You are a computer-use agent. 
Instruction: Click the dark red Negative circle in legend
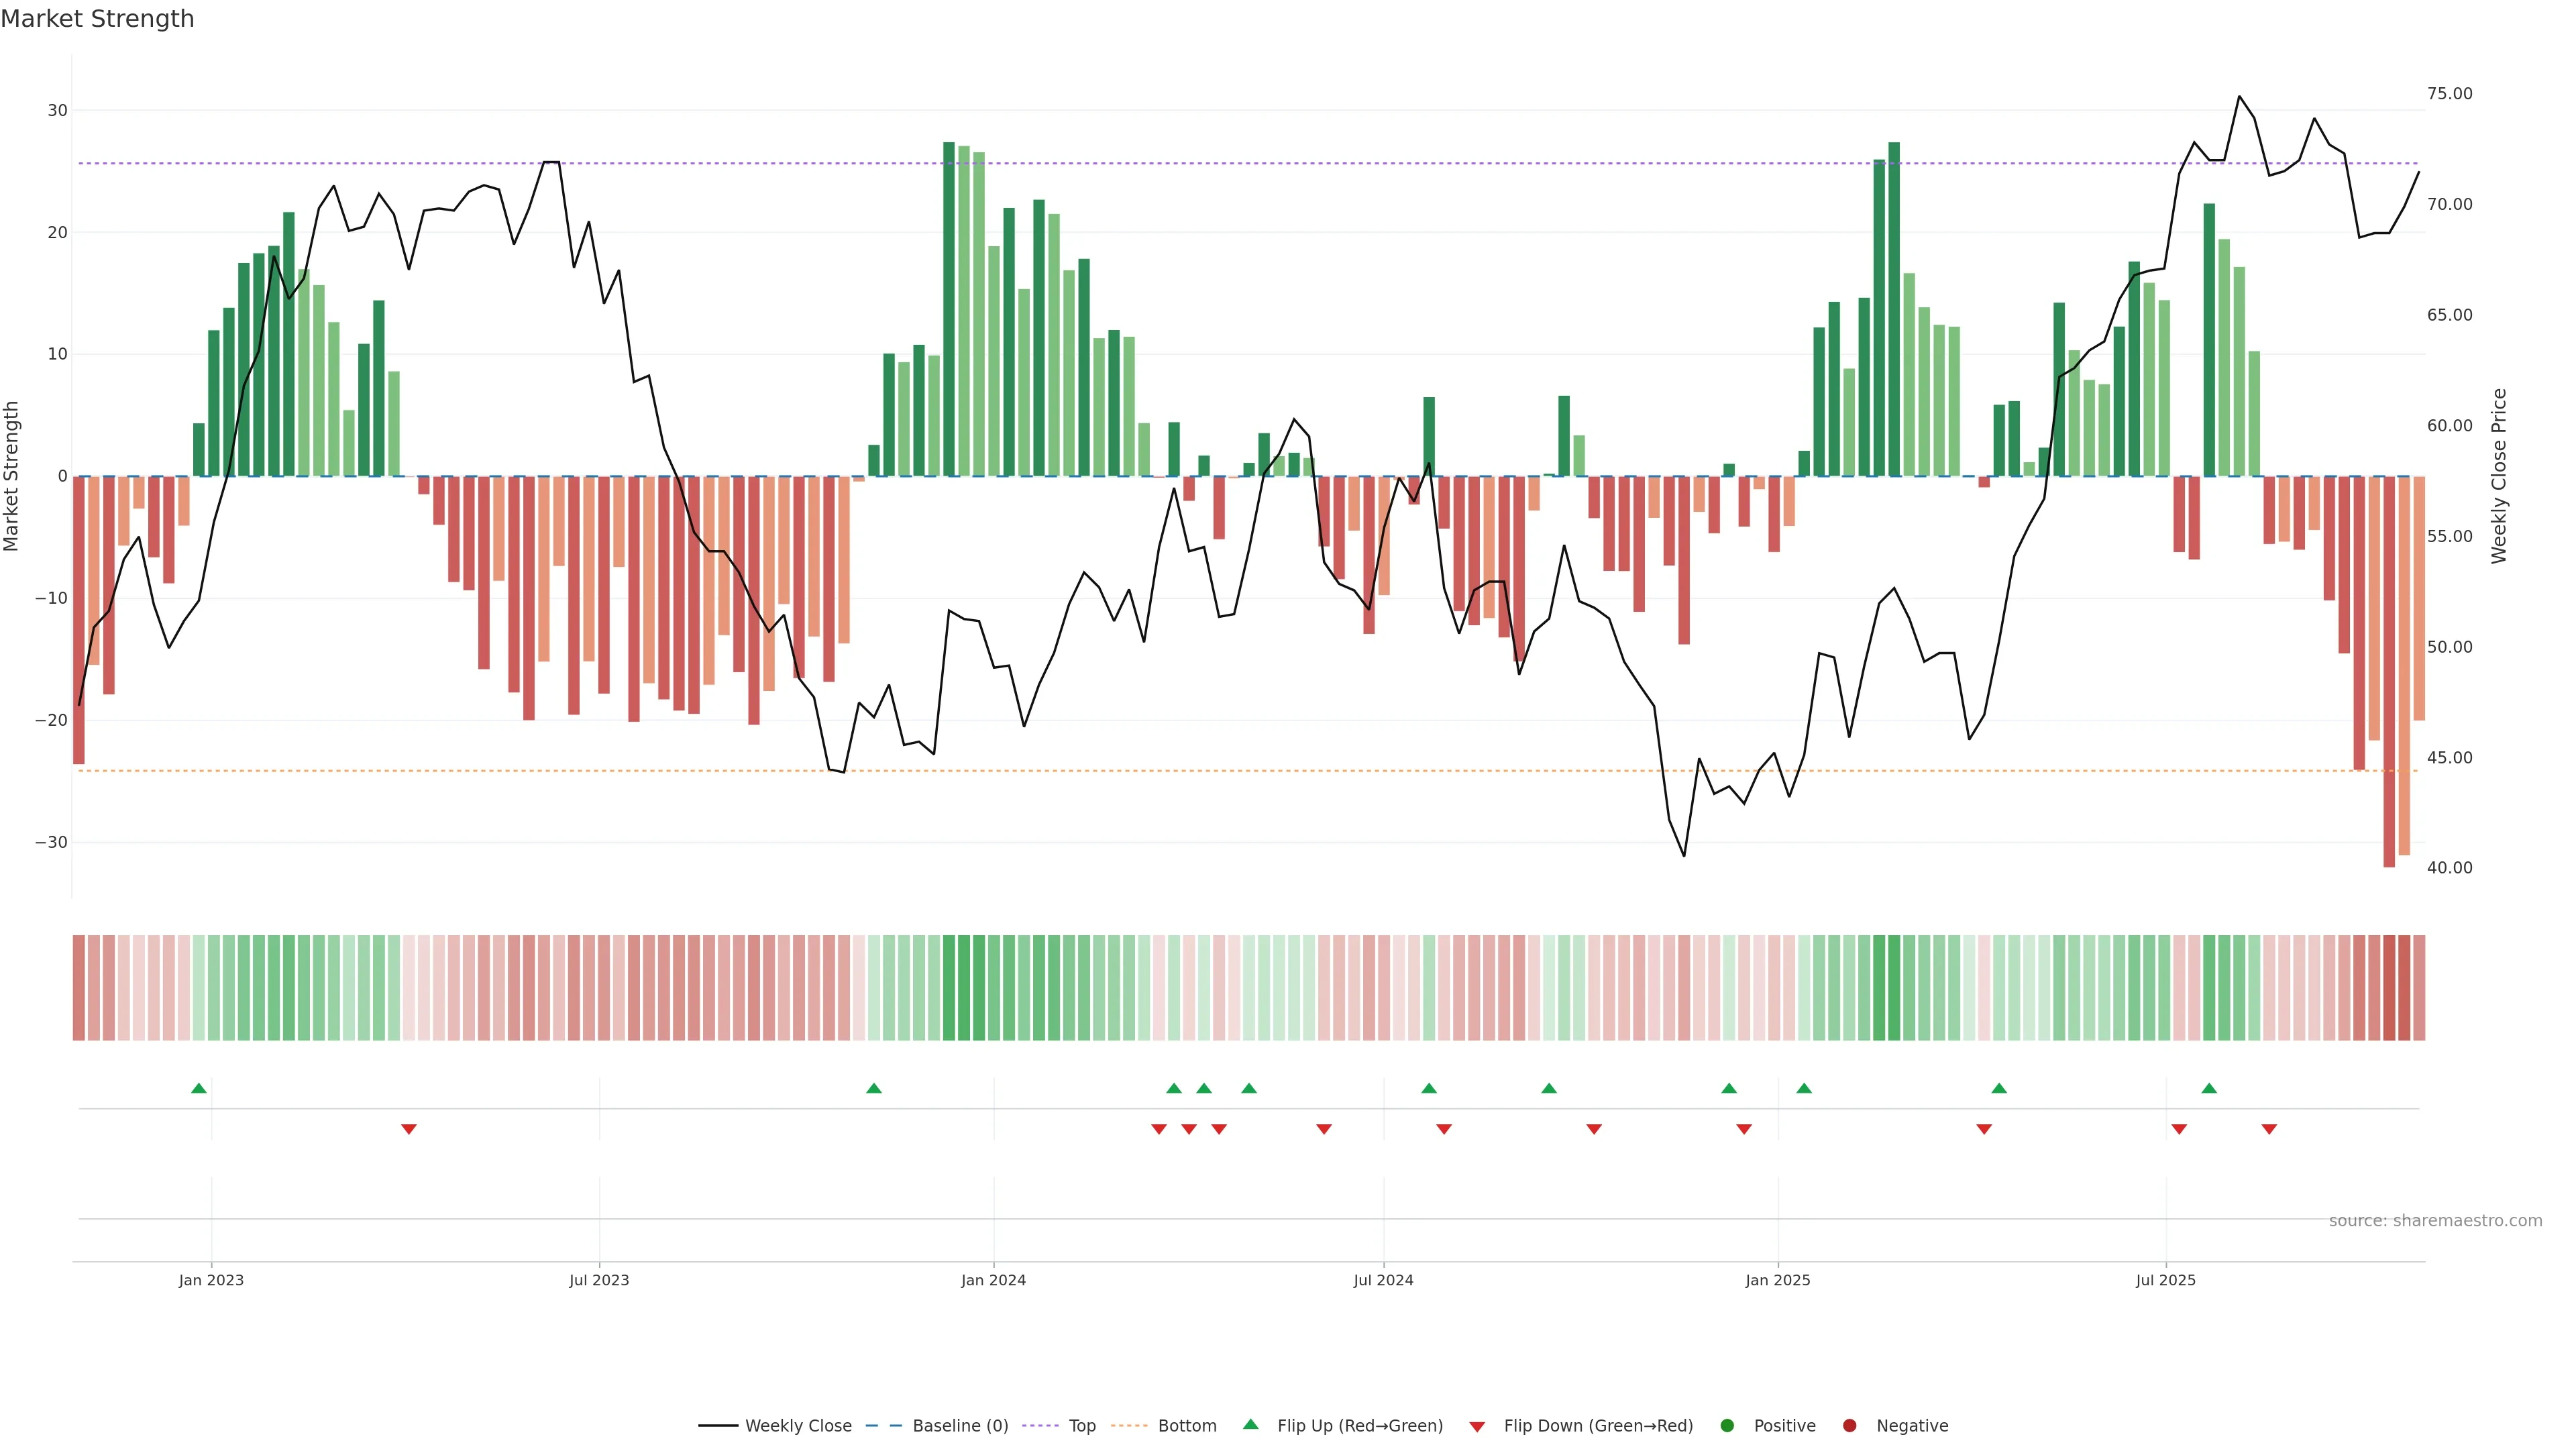(1849, 1426)
